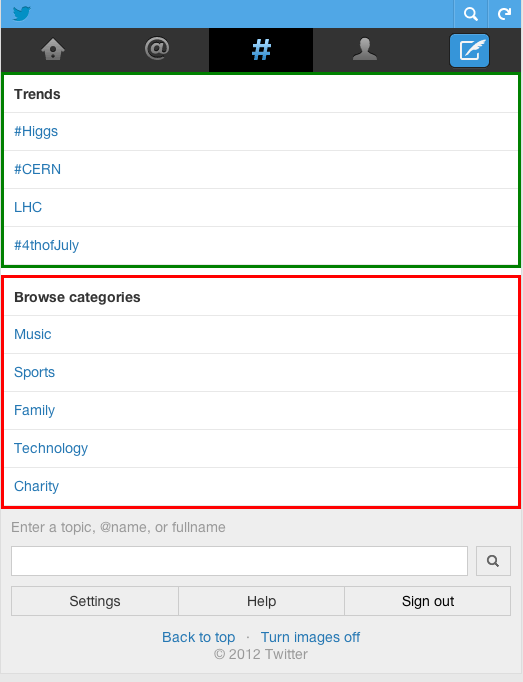This screenshot has height=682, width=523.
Task: Browse the Music category
Action: pos(33,334)
